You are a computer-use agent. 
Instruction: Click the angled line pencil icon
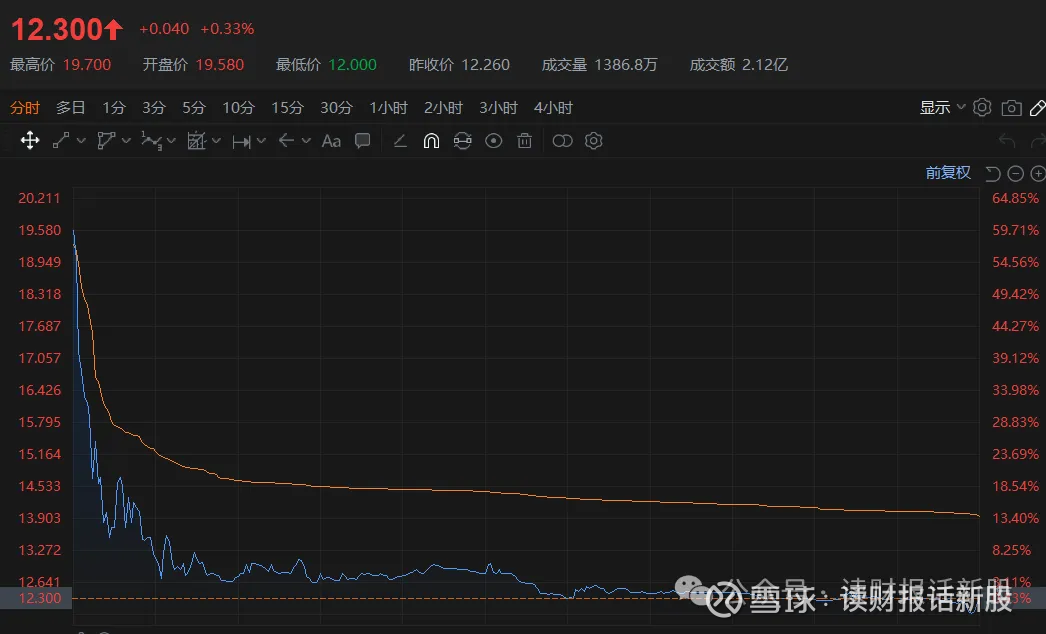point(400,141)
